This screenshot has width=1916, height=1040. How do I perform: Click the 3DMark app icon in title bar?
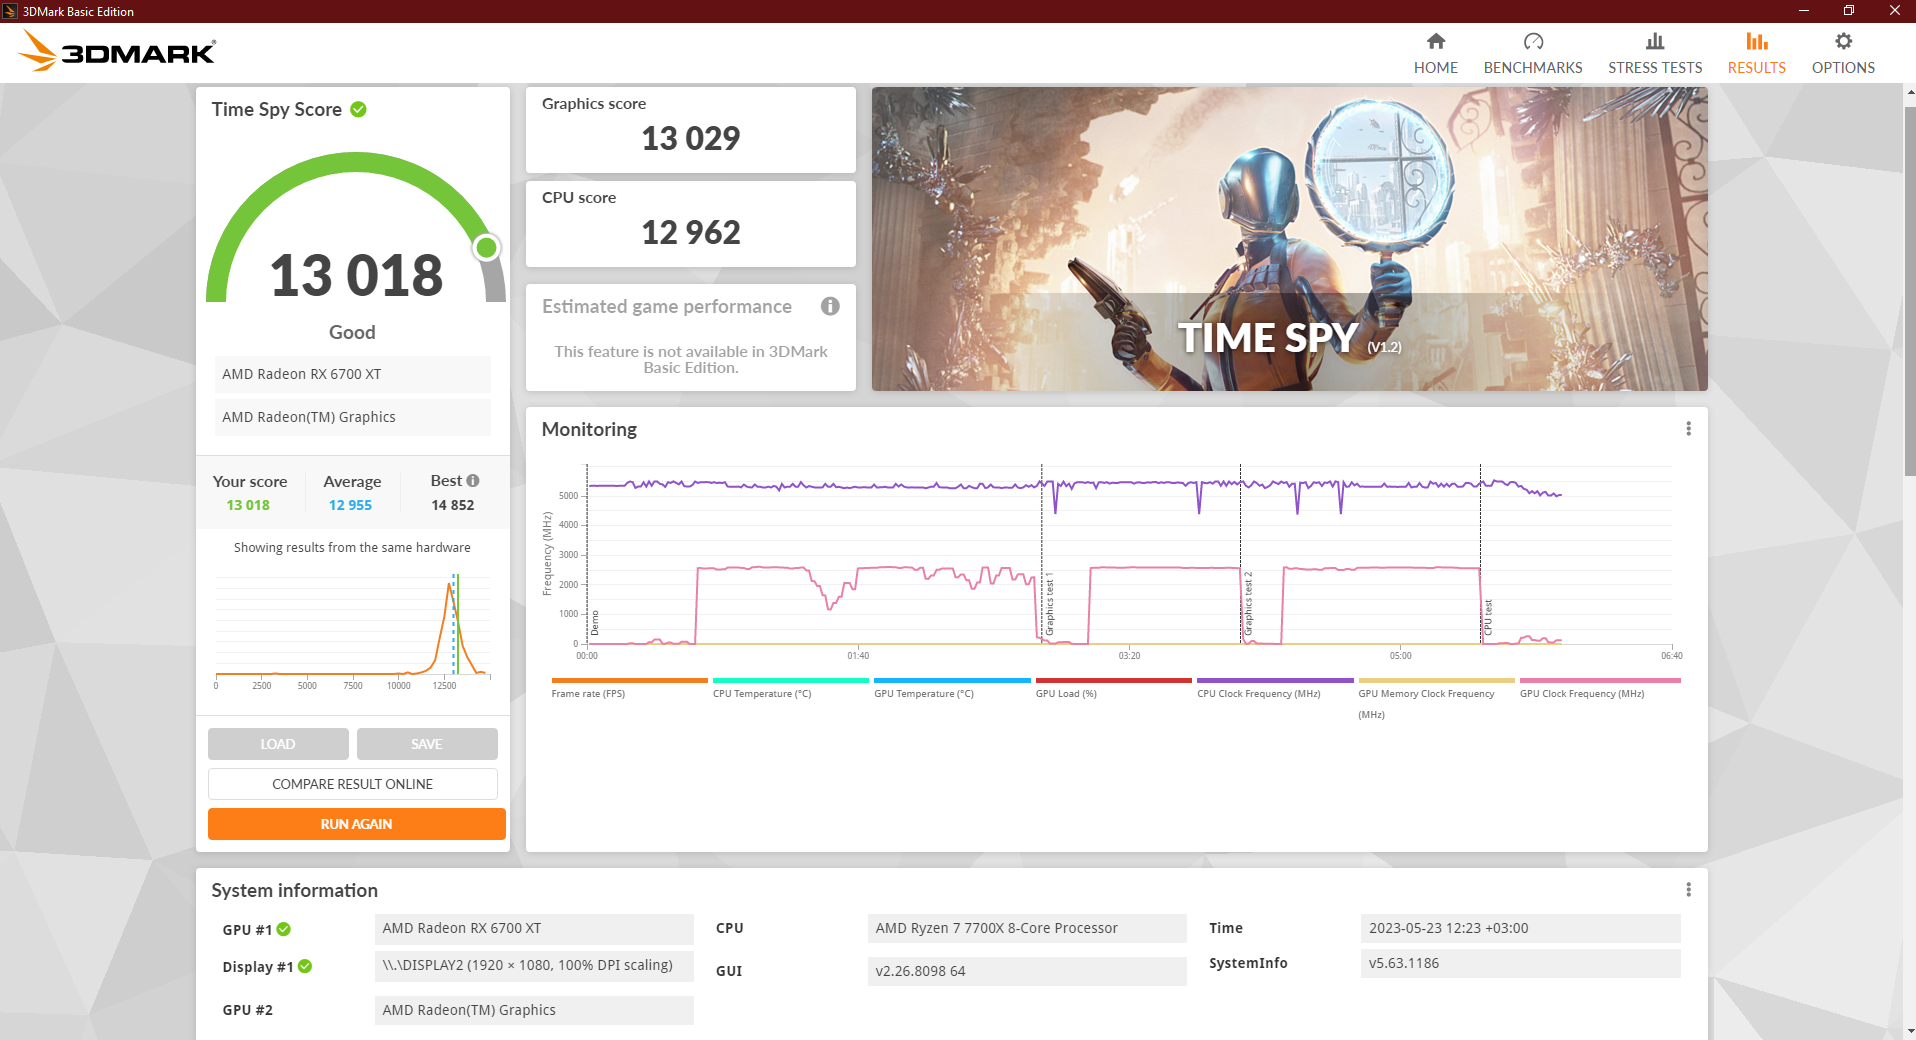pyautogui.click(x=10, y=11)
